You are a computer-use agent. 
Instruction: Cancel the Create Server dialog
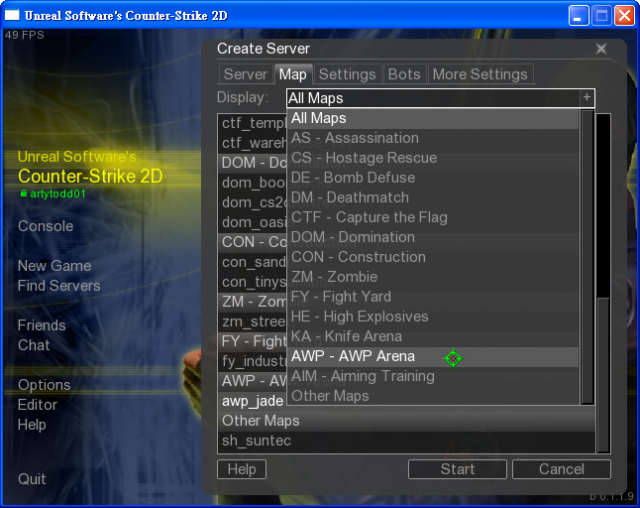tap(562, 469)
